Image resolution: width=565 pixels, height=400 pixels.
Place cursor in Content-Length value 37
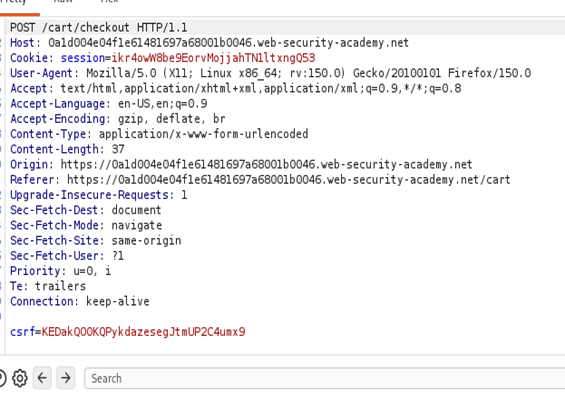[x=118, y=149]
